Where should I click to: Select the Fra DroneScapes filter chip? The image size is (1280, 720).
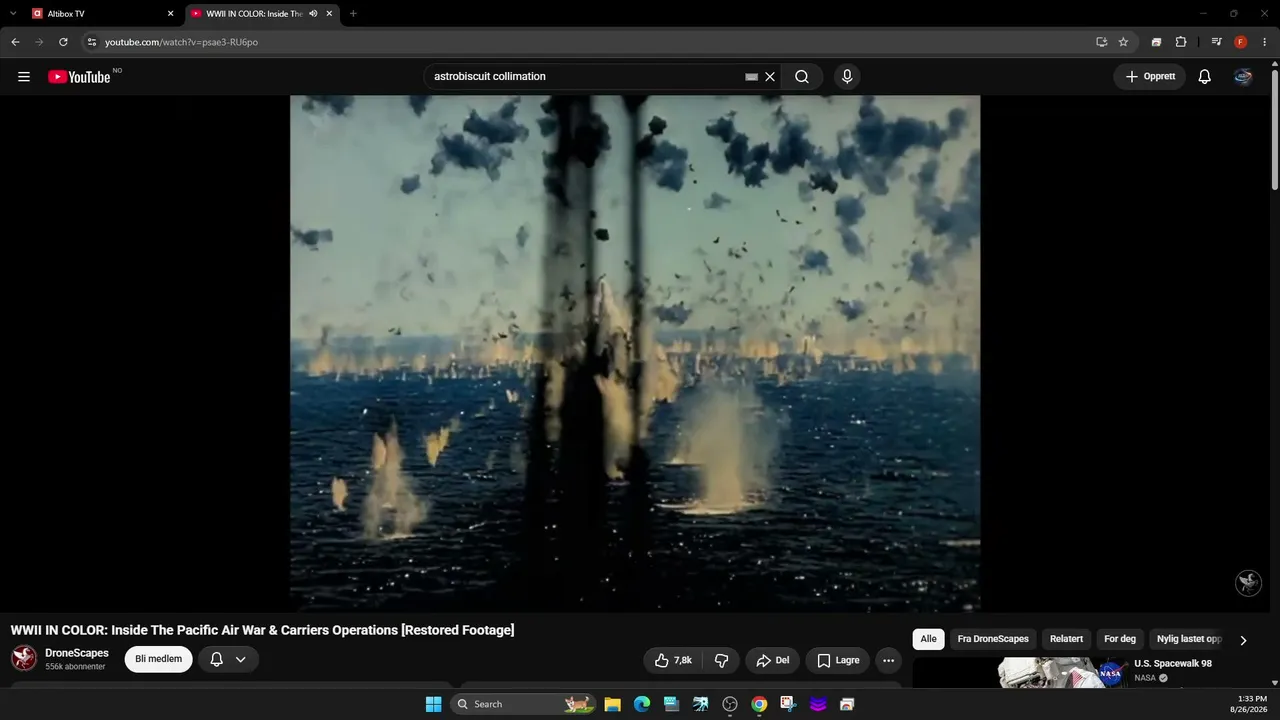click(993, 639)
